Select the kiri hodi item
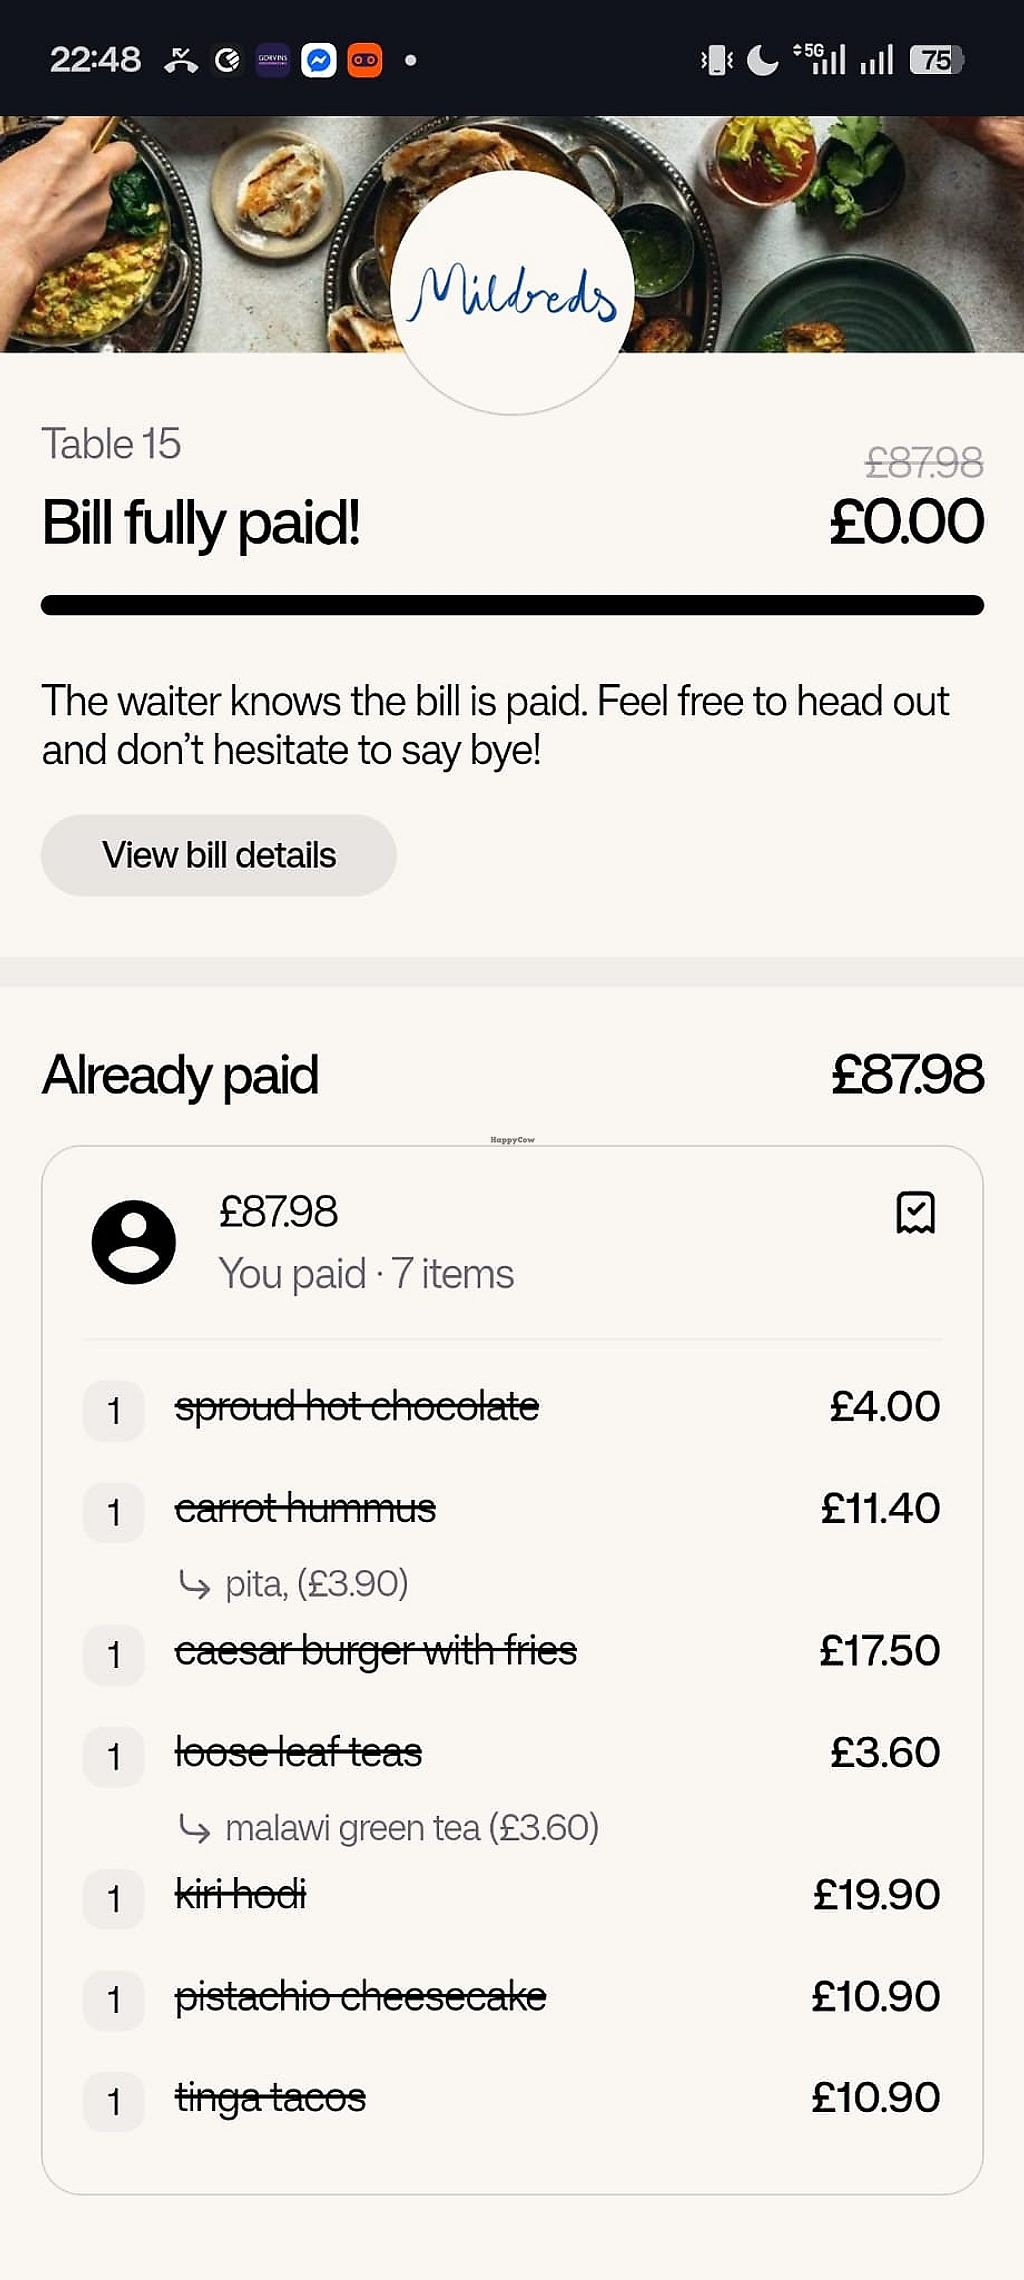The image size is (1024, 2280). (240, 1895)
